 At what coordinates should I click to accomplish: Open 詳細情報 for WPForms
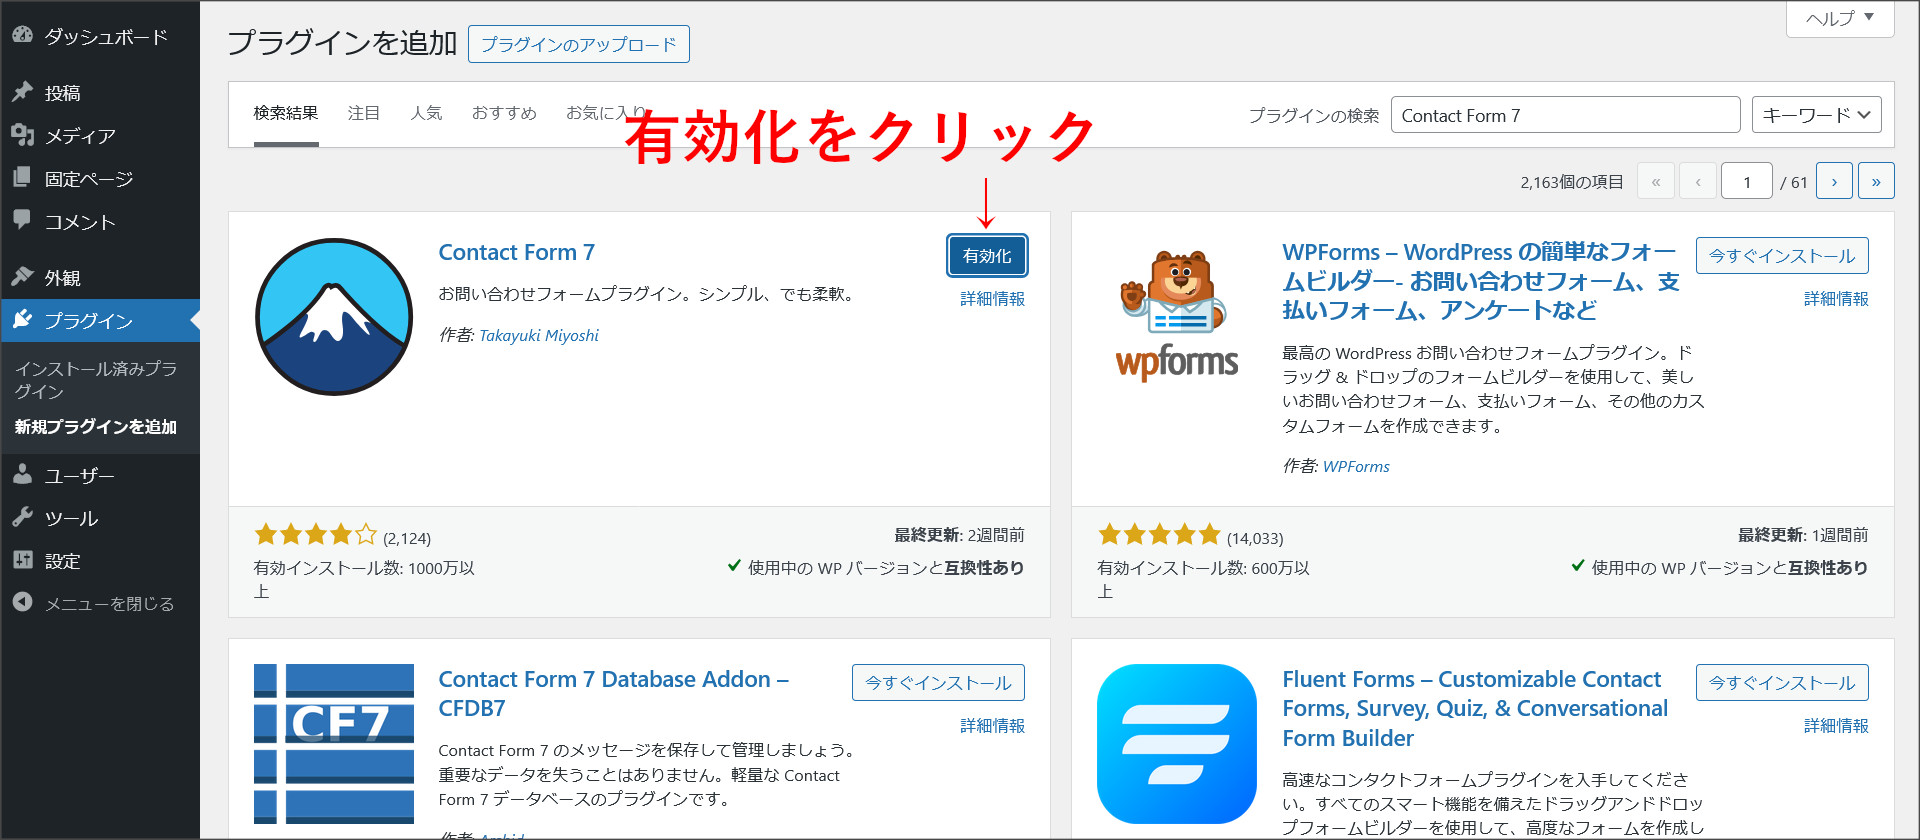(1836, 298)
